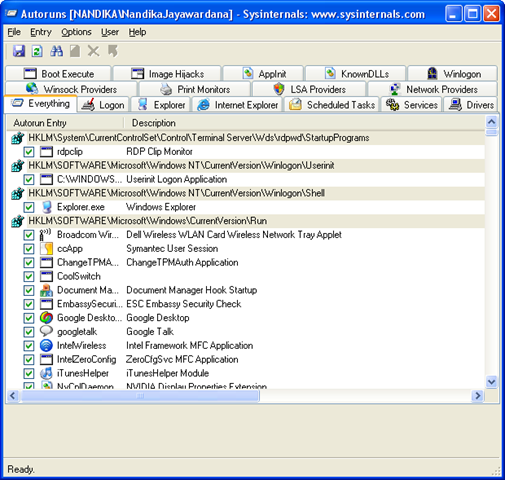Screen dimensions: 505x480
Task: Click the Google Desktop swirl icon
Action: [46, 318]
